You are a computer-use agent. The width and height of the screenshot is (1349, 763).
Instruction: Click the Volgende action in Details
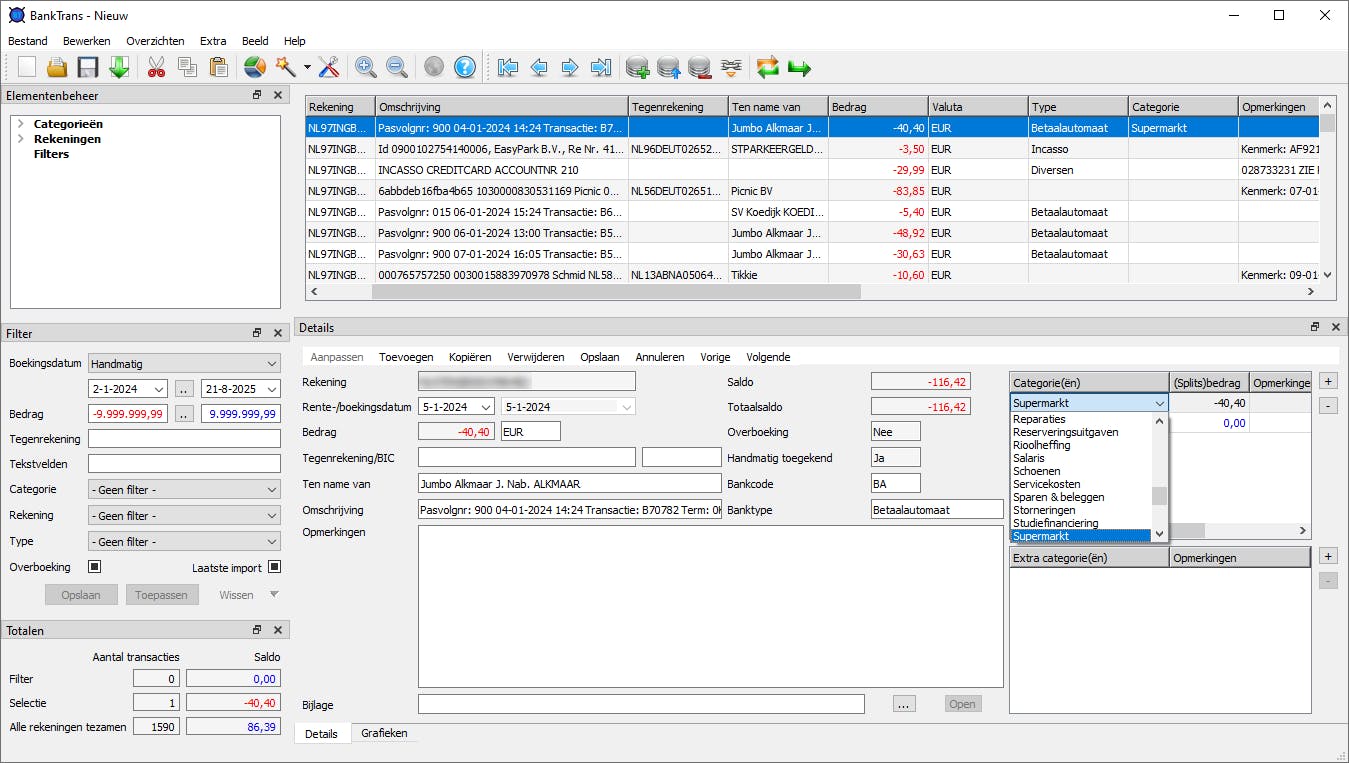768,357
